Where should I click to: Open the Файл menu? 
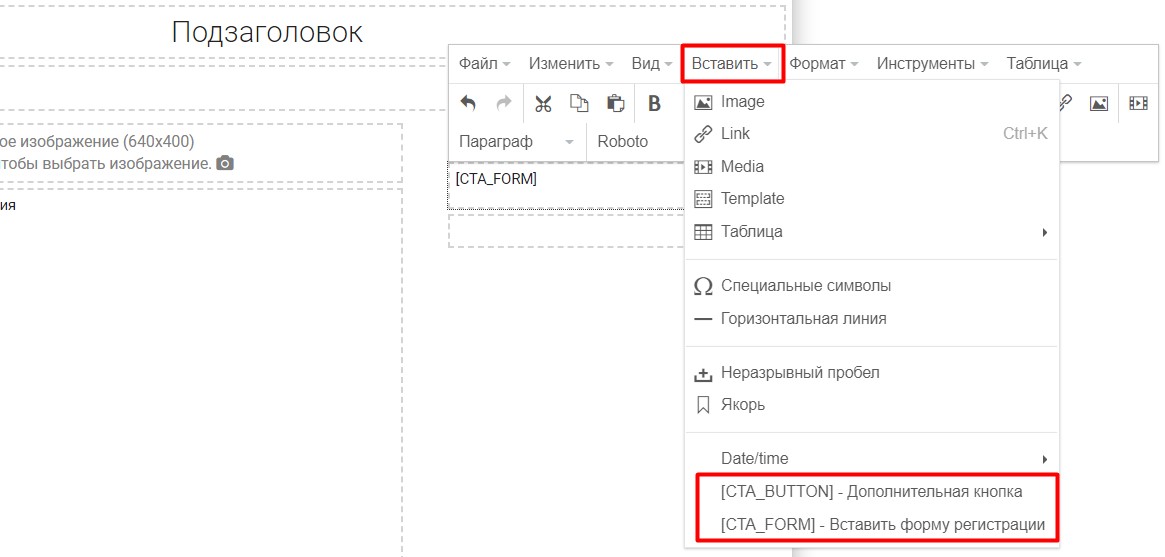pyautogui.click(x=484, y=64)
